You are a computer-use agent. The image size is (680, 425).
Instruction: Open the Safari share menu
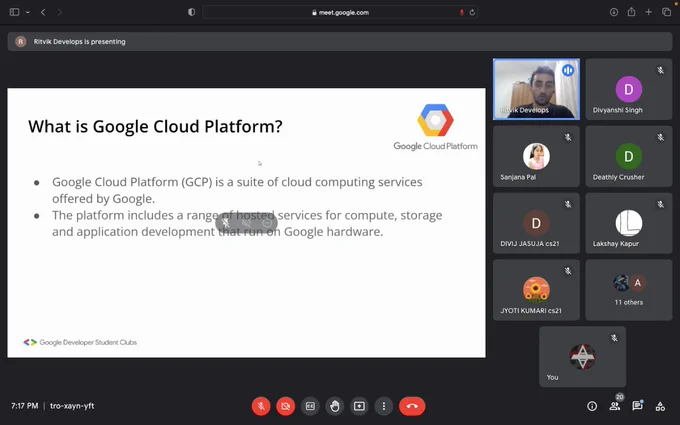[x=631, y=12]
